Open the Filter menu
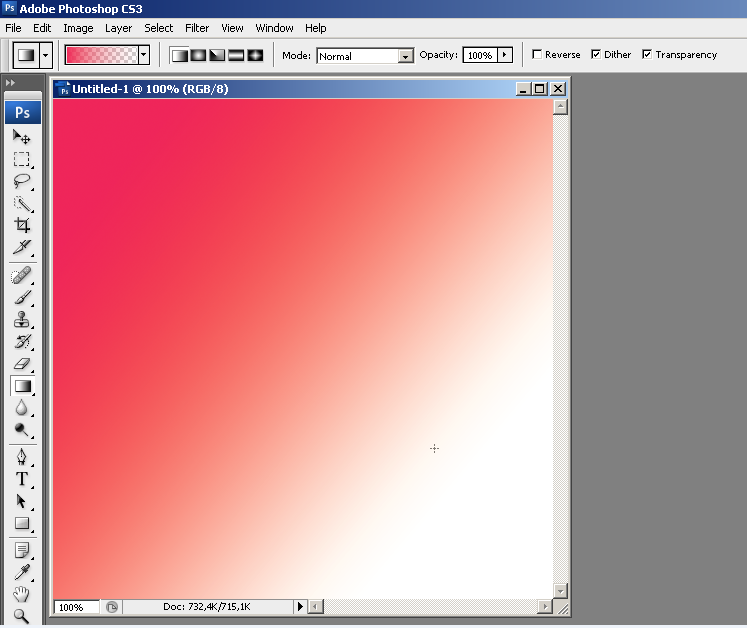This screenshot has width=747, height=628. 197,28
